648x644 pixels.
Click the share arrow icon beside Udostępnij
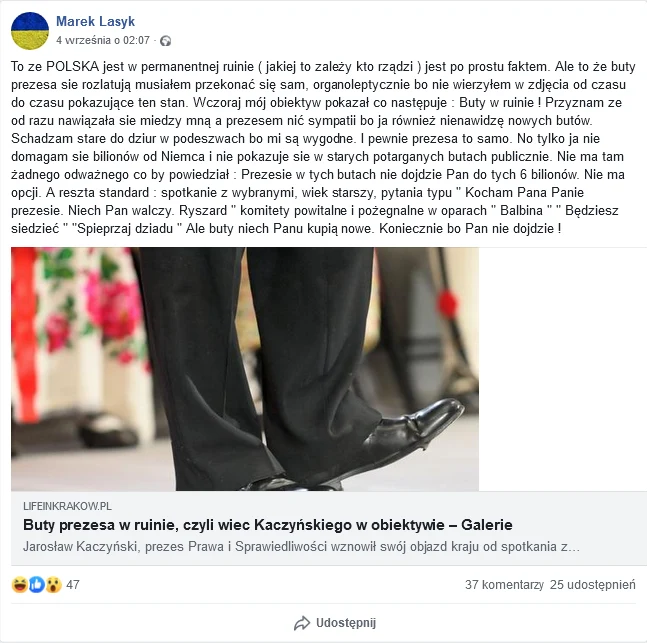coord(302,623)
